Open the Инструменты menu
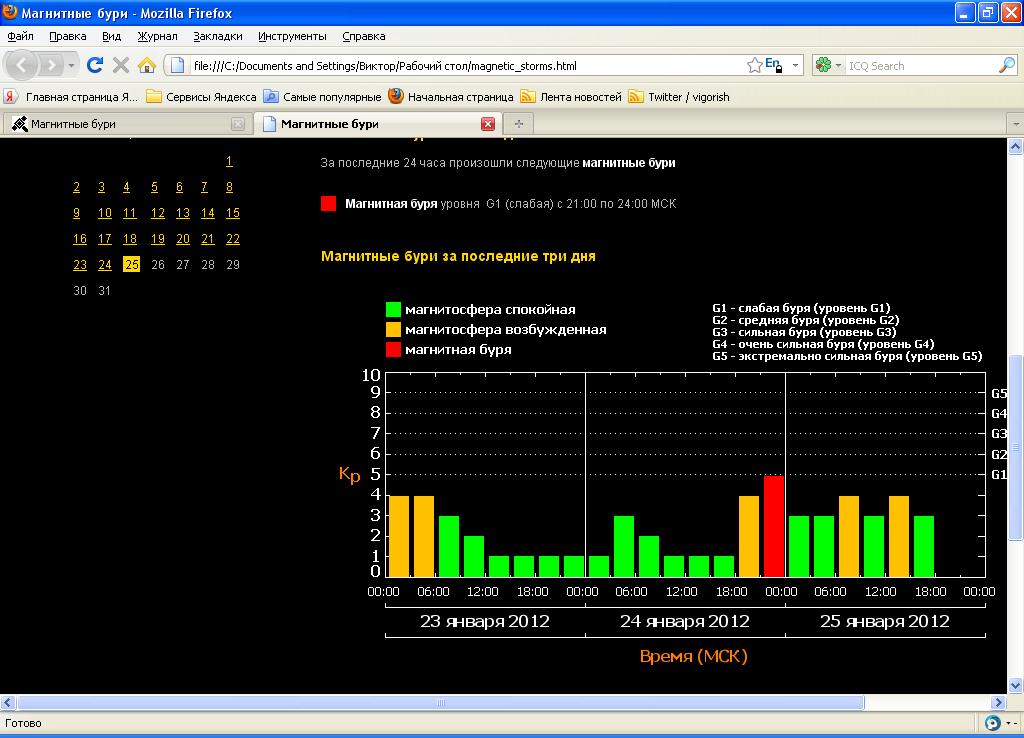The image size is (1024, 738). coord(292,36)
